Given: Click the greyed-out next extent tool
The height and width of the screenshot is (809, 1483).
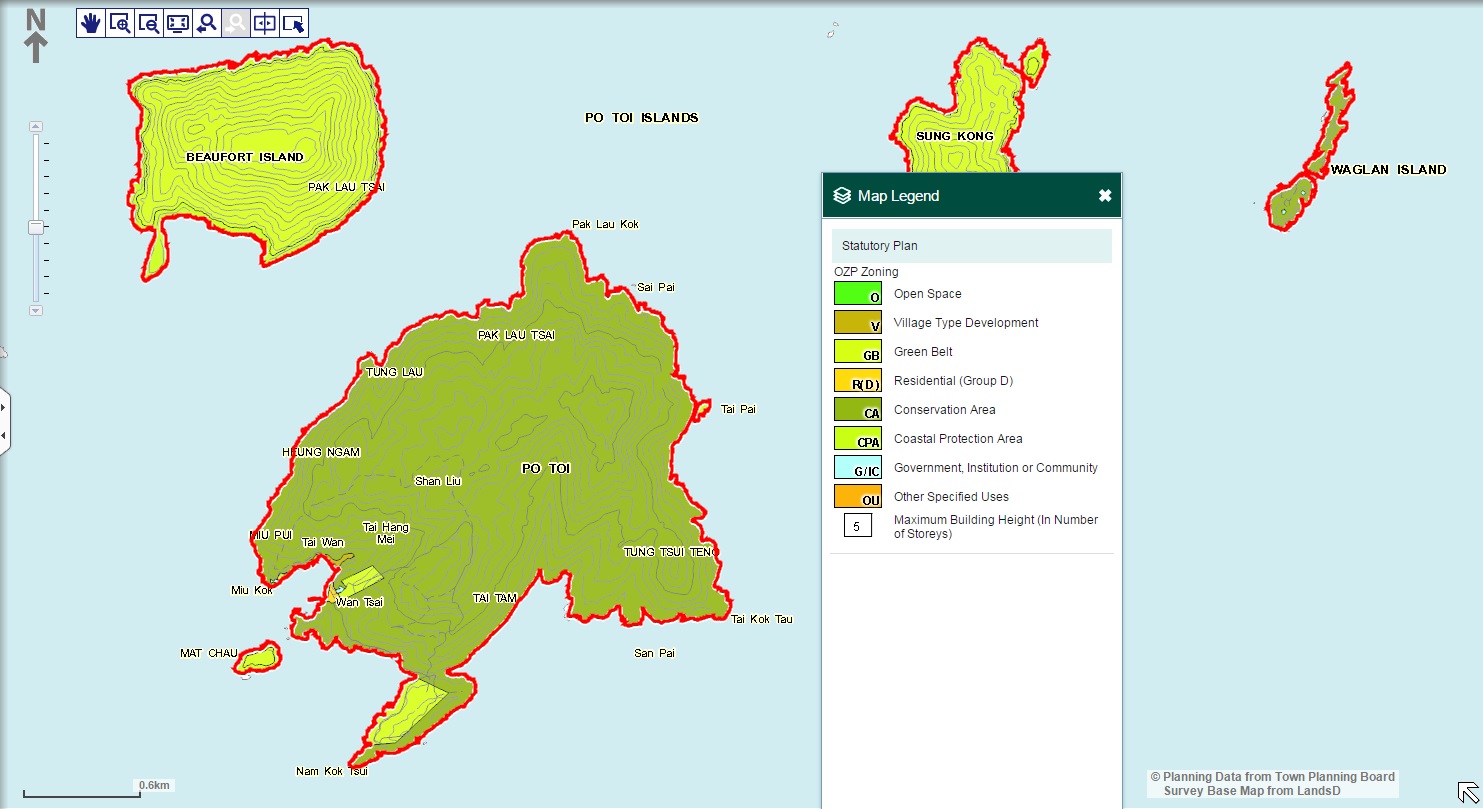Looking at the screenshot, I should coord(236,24).
